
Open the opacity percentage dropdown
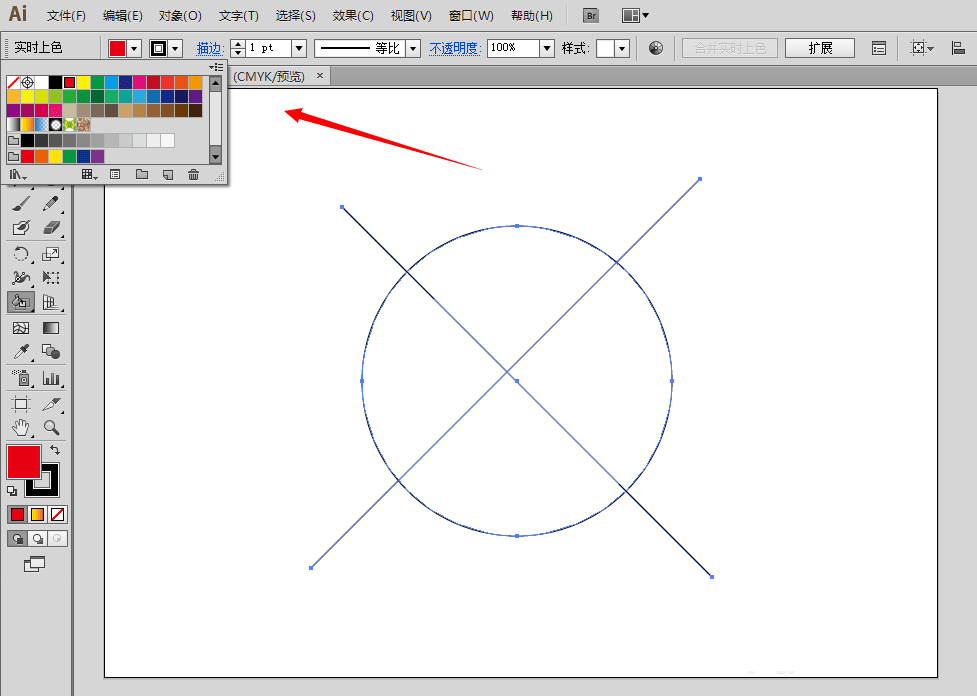(x=547, y=48)
